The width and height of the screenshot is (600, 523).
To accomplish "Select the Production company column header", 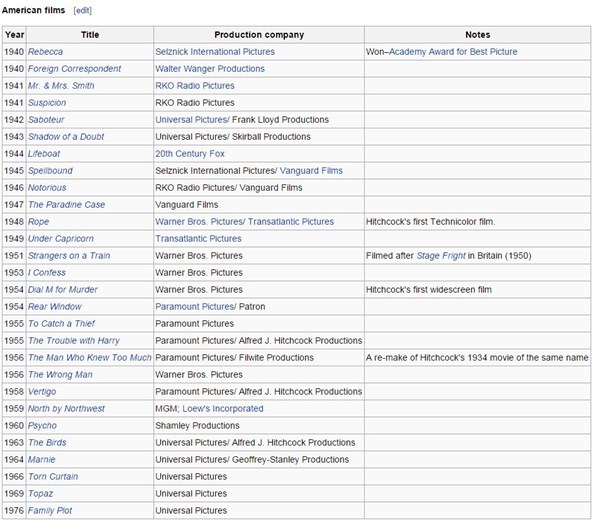I will pyautogui.click(x=259, y=35).
